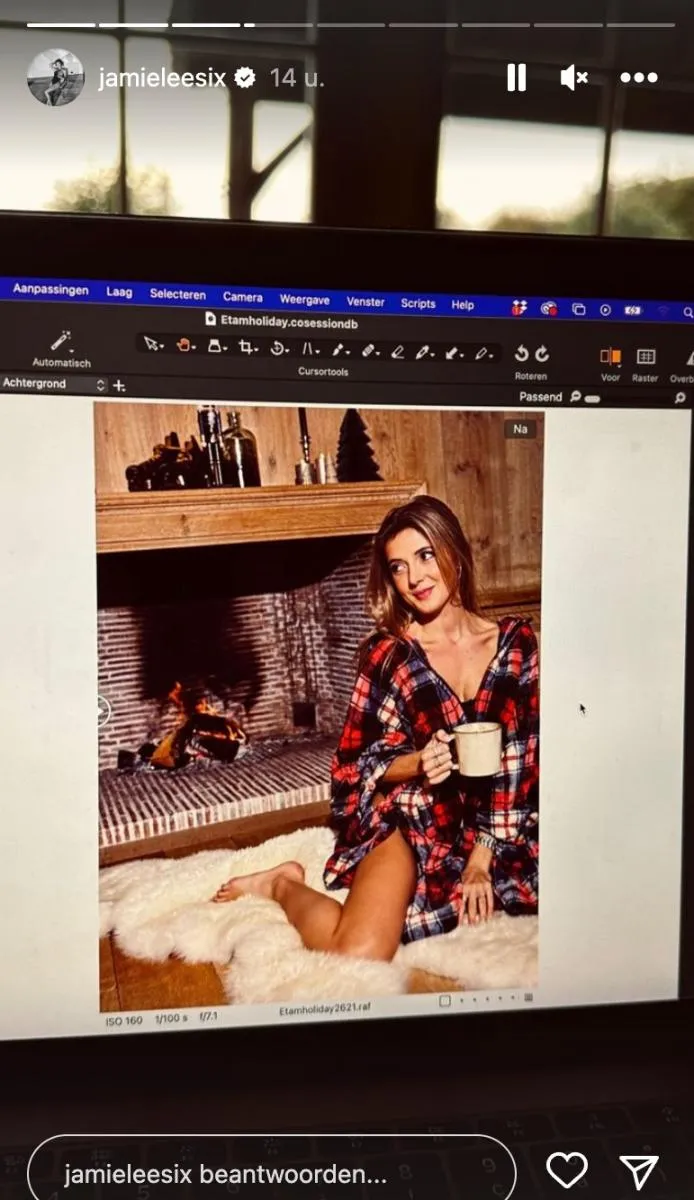
Task: Select the white balance picker tool
Action: [424, 352]
